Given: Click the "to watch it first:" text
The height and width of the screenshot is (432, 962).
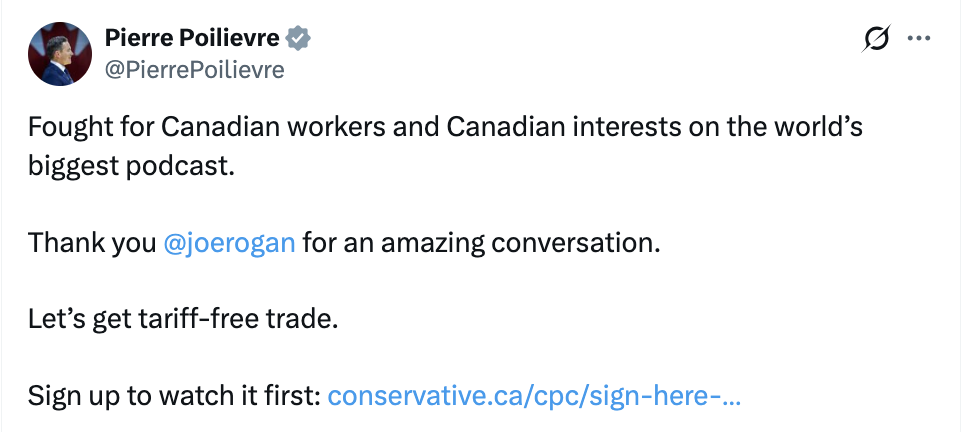Looking at the screenshot, I should coord(236,396).
